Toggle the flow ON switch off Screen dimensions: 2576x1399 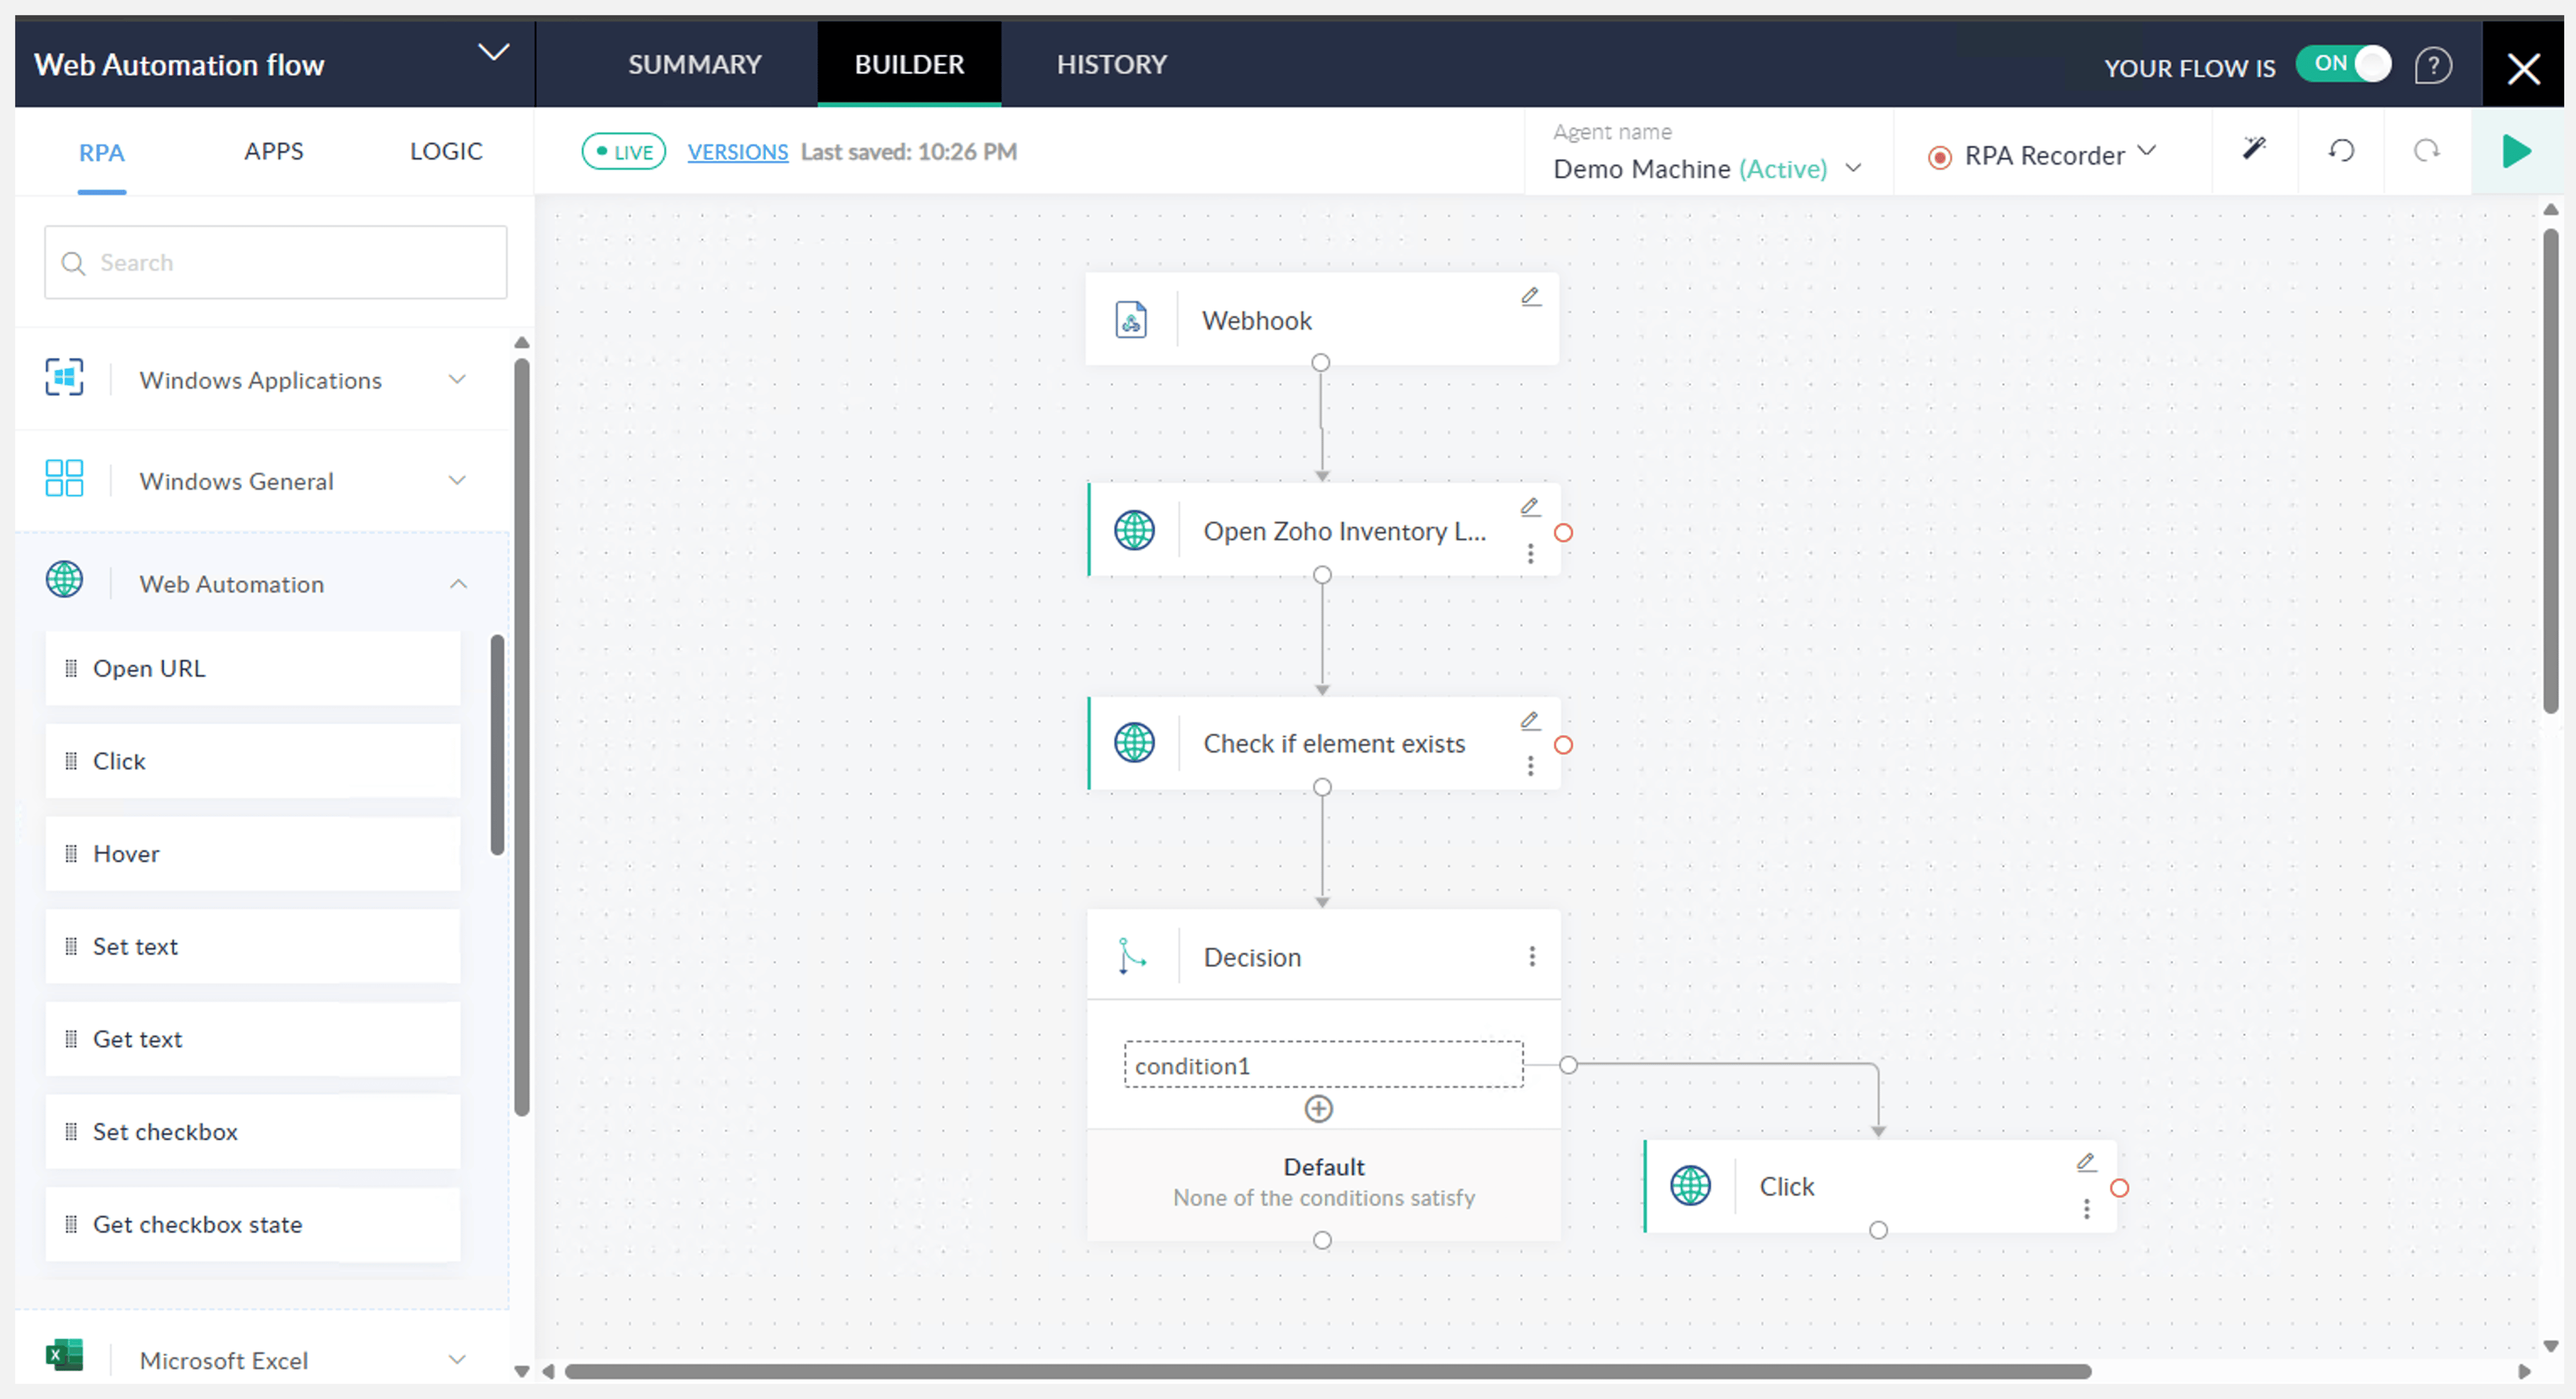pos(2344,65)
